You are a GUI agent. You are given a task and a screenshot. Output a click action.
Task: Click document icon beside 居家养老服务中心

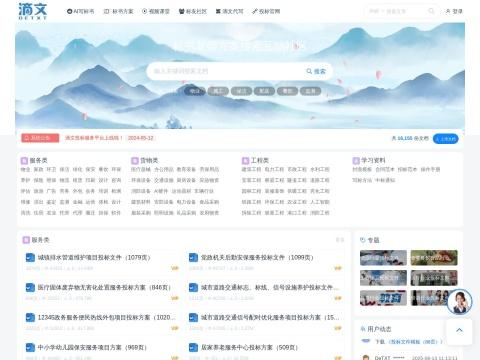click(x=193, y=347)
